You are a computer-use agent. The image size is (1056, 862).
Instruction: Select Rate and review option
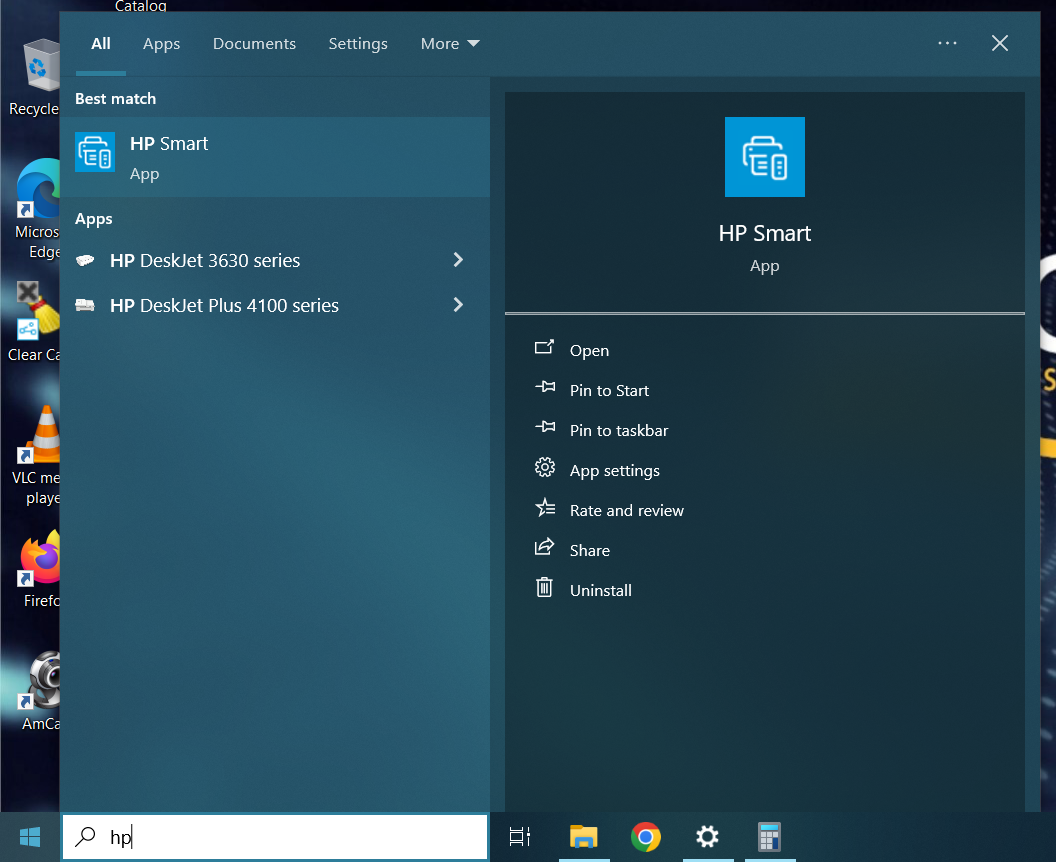pyautogui.click(x=626, y=511)
